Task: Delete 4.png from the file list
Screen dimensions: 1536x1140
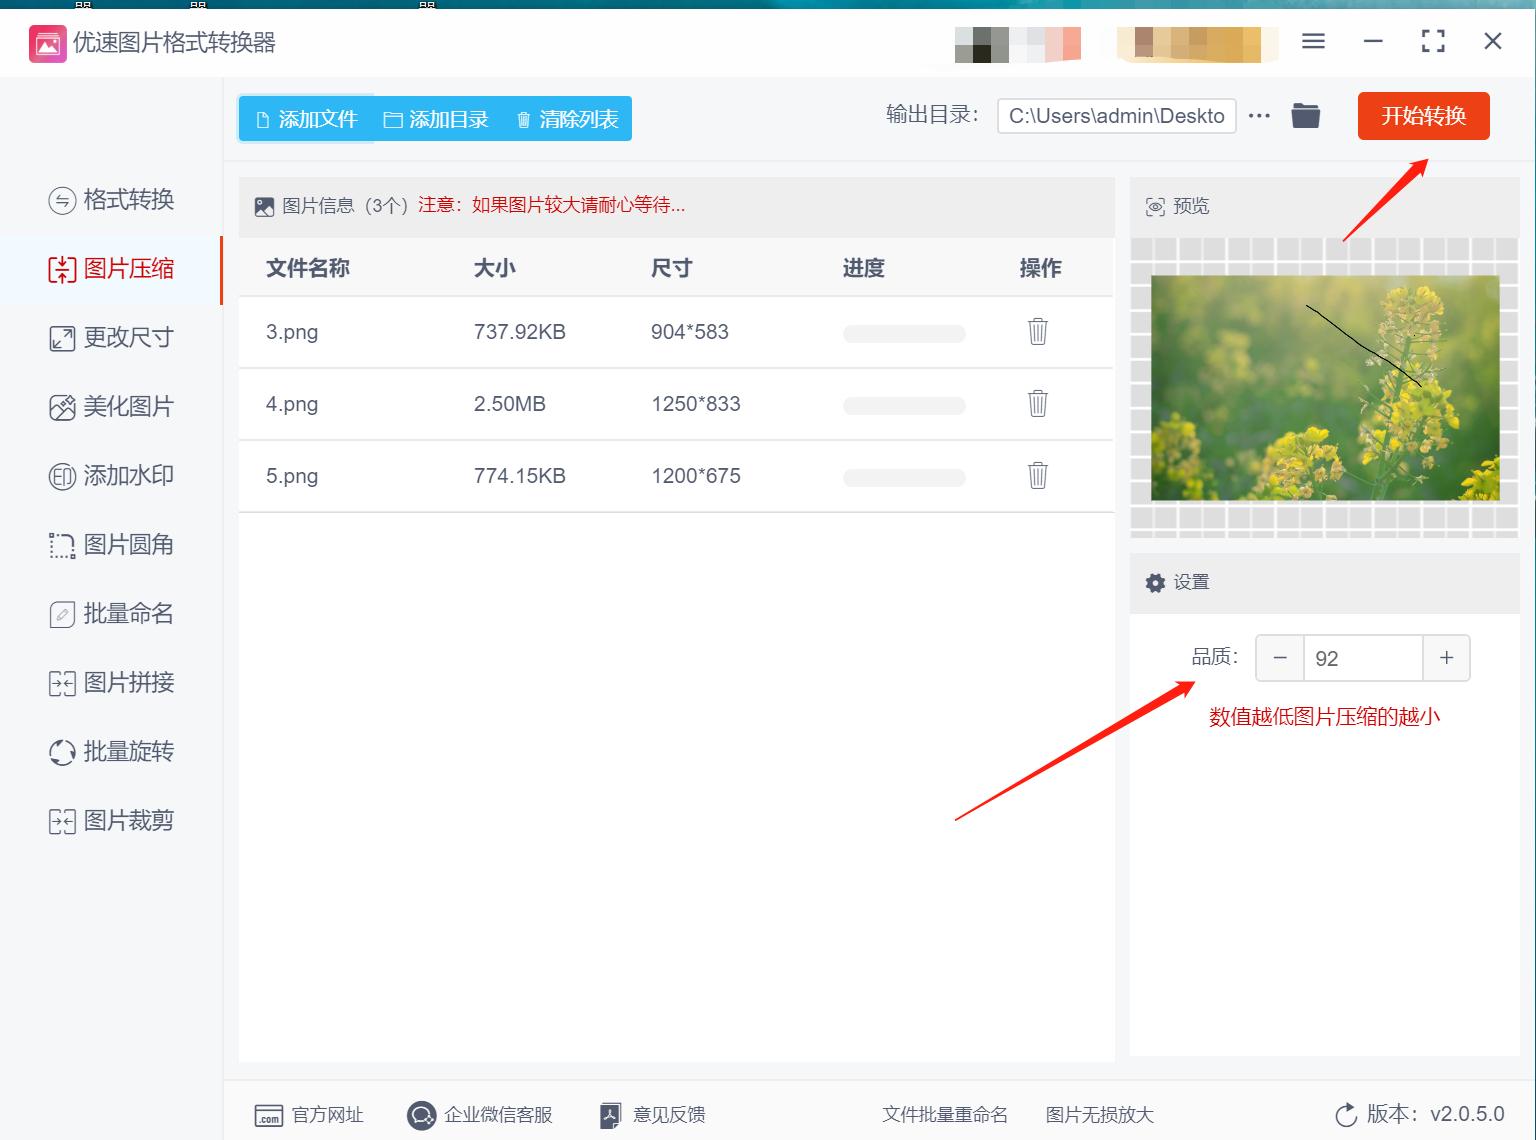Action: click(x=1037, y=404)
